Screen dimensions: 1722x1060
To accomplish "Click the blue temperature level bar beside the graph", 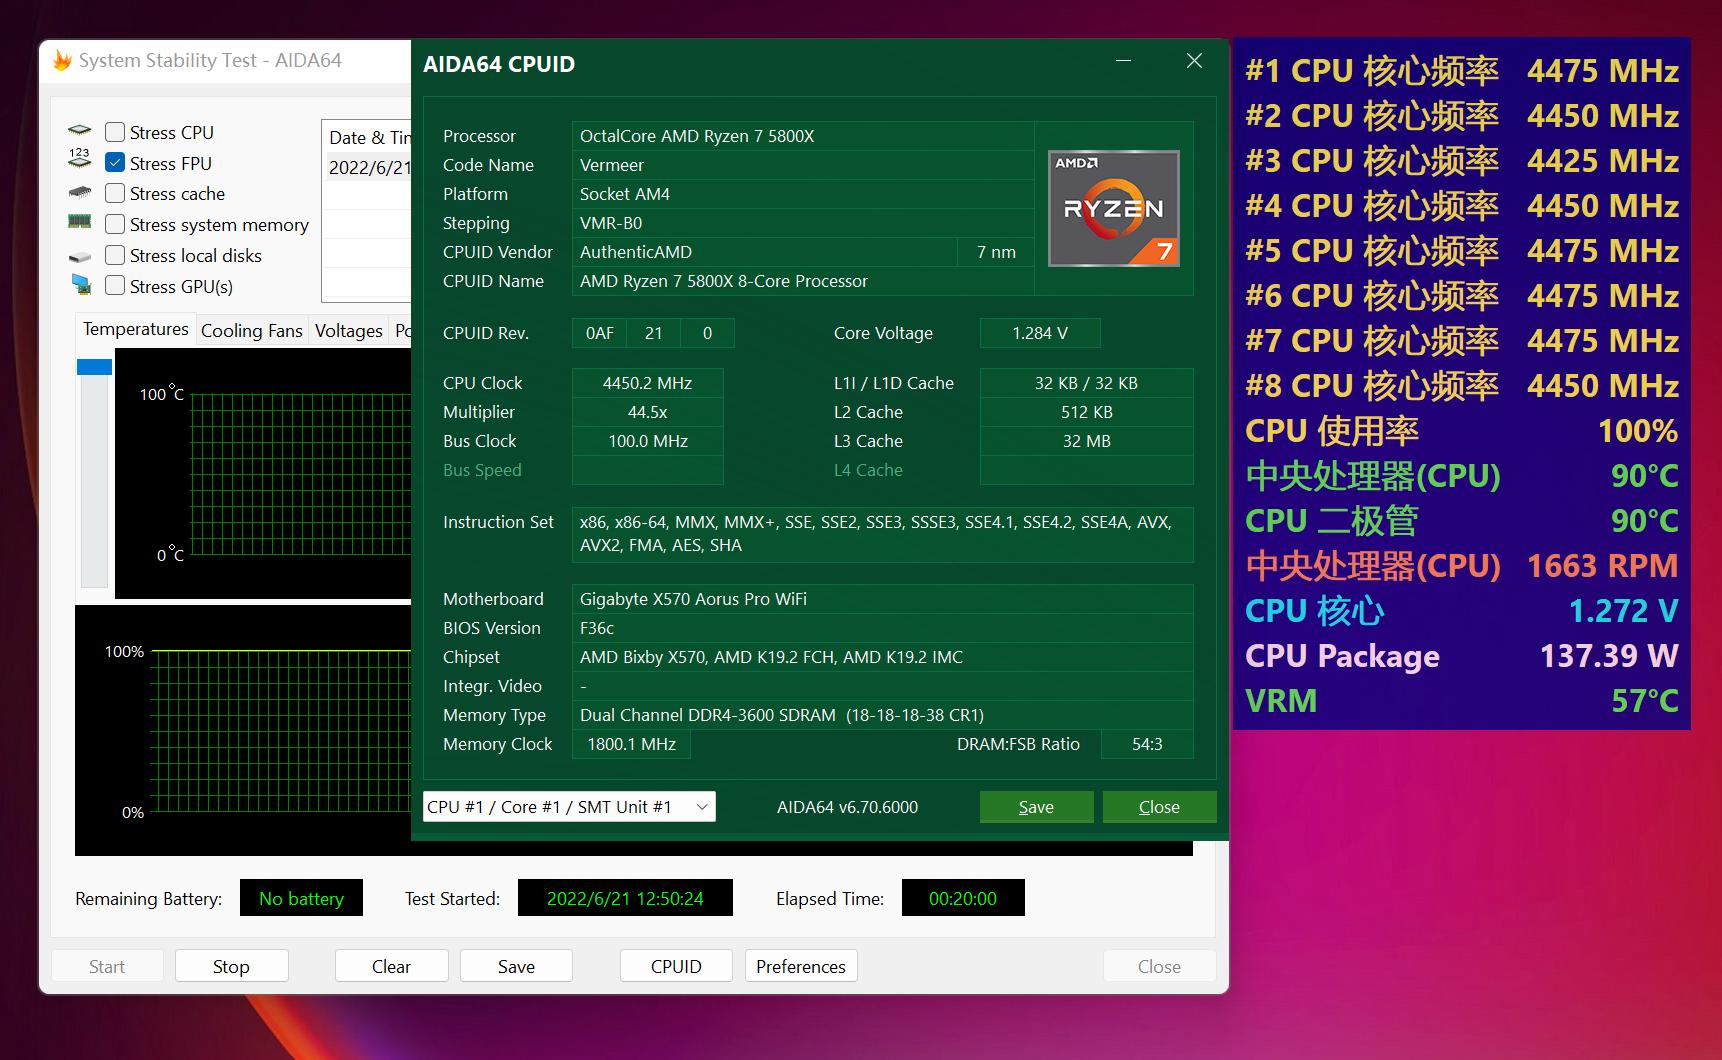I will tap(93, 367).
